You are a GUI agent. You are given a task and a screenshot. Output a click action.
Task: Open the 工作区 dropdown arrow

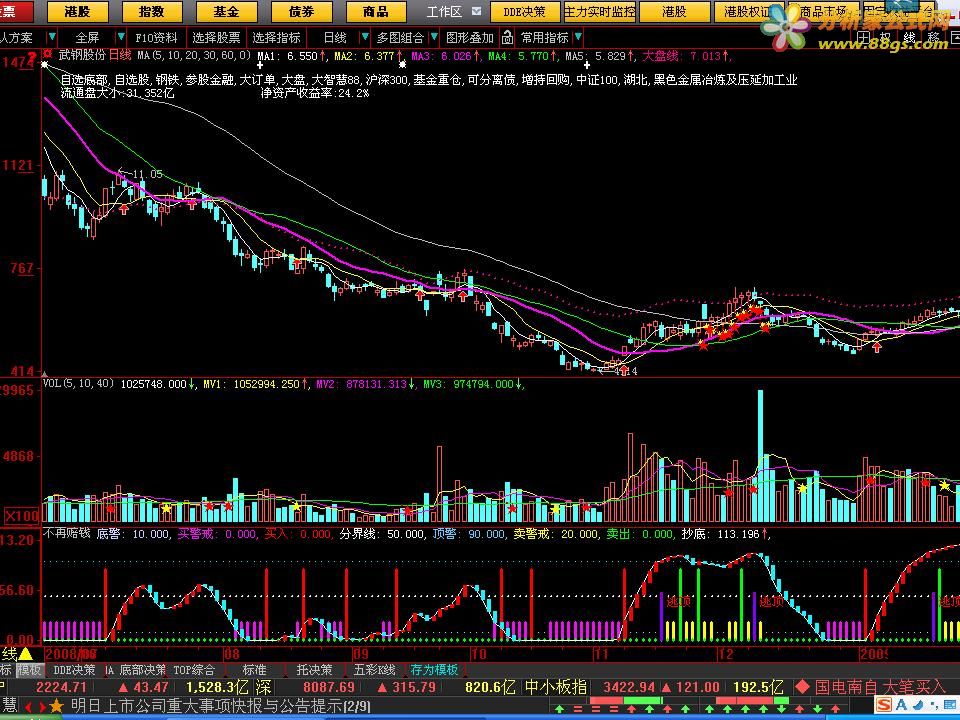click(477, 11)
